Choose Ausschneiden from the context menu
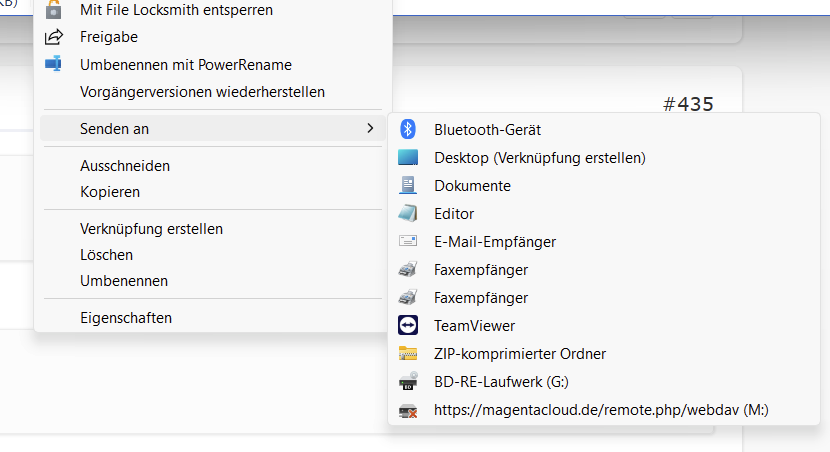This screenshot has width=830, height=452. pyautogui.click(x=125, y=165)
